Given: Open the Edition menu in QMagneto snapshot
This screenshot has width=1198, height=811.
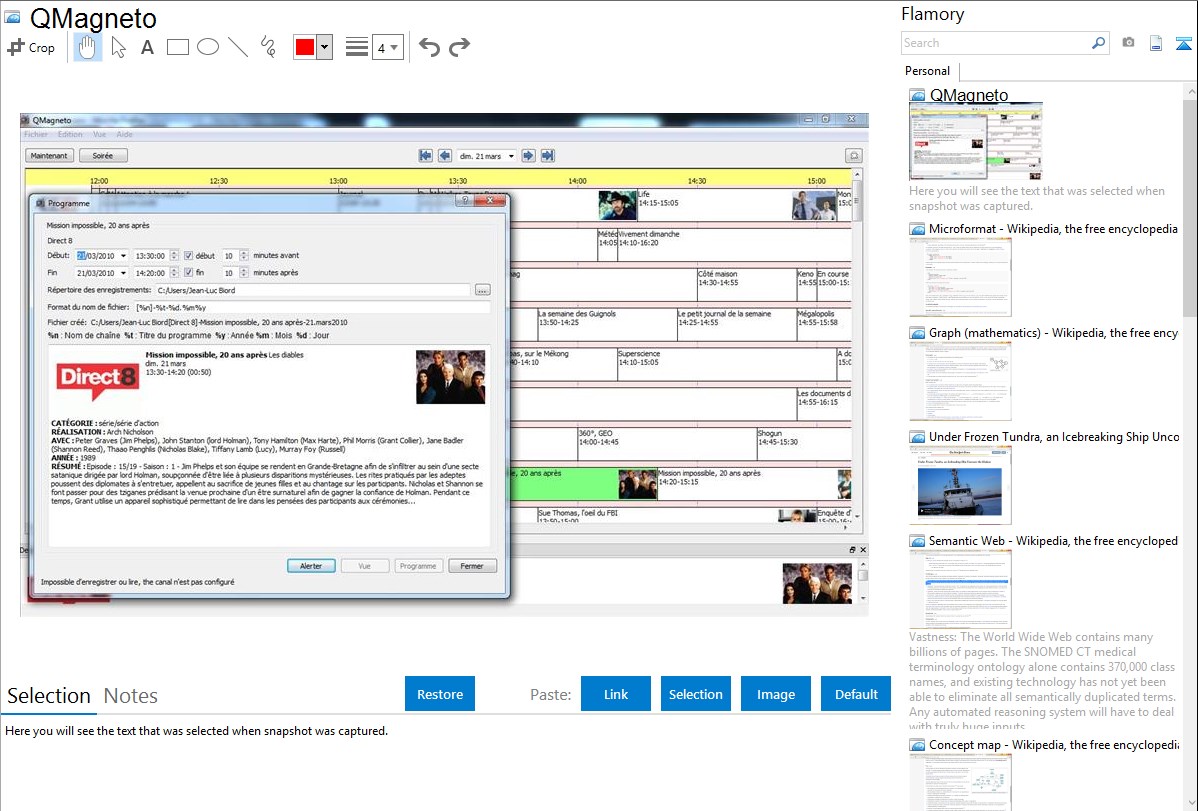Looking at the screenshot, I should coord(70,135).
